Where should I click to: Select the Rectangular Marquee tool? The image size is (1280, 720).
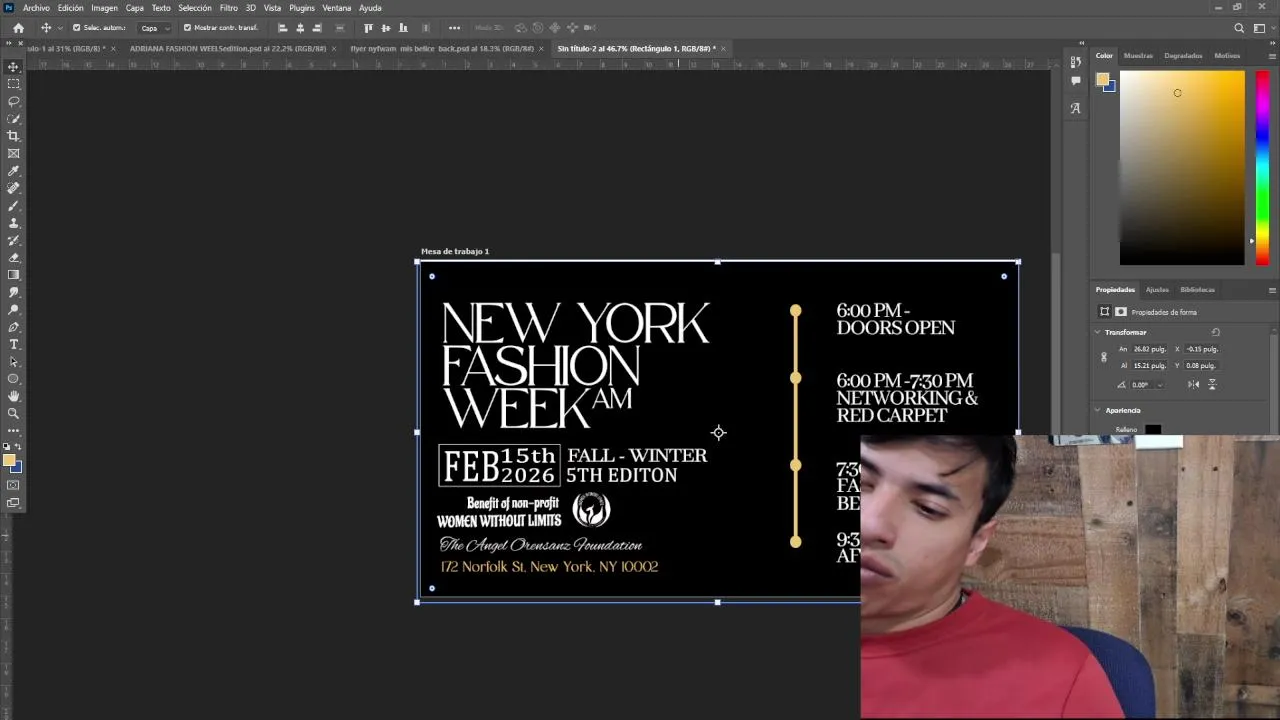coord(13,84)
